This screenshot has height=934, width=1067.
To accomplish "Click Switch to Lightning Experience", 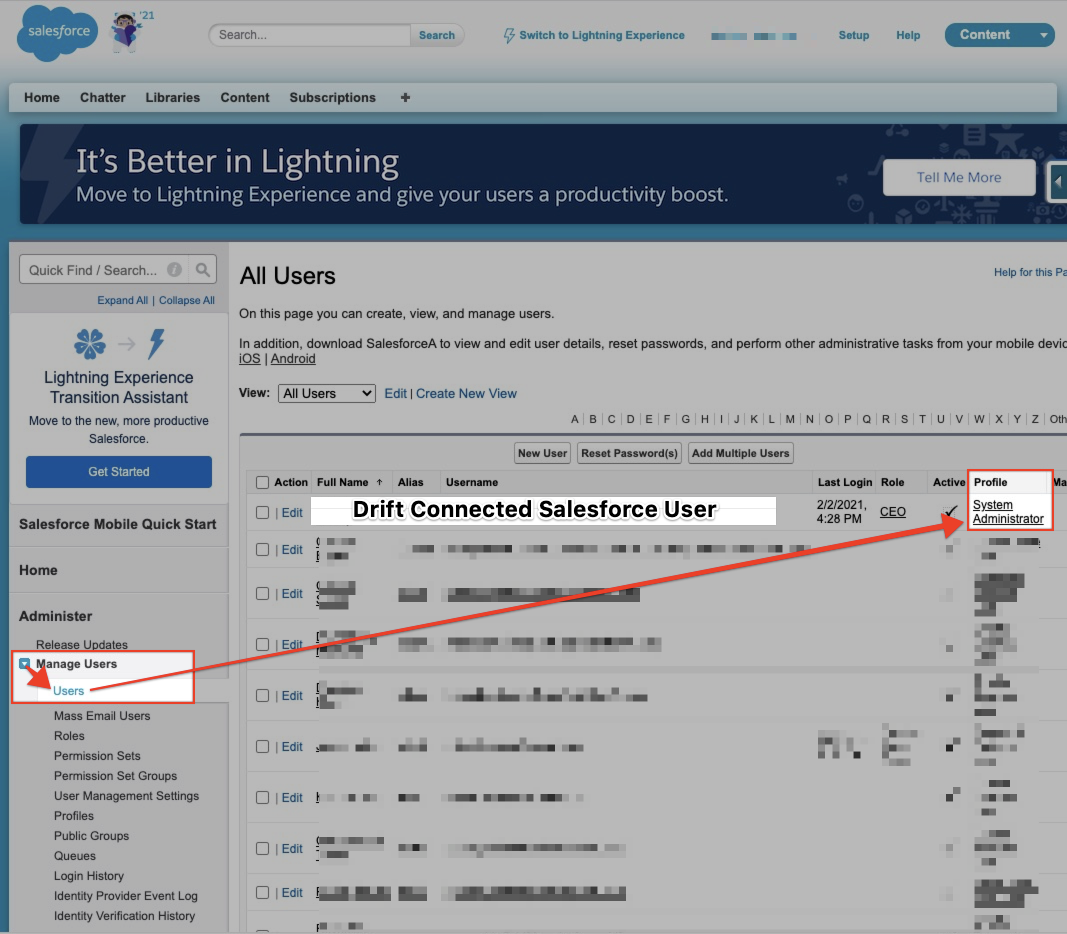I will click(594, 35).
